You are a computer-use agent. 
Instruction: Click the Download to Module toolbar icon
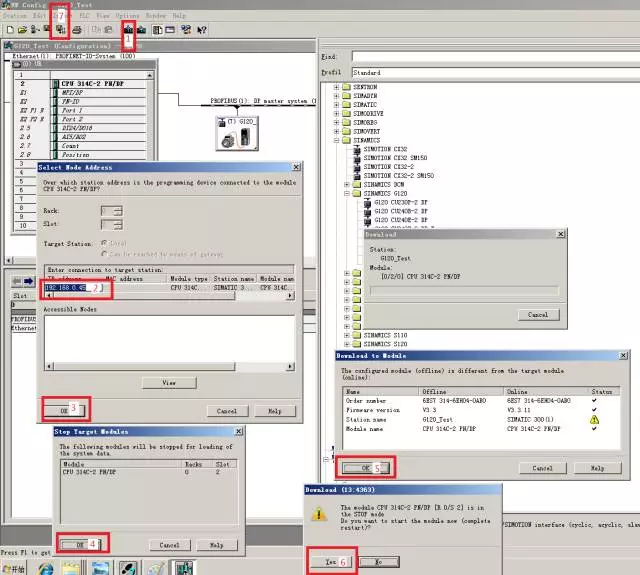pyautogui.click(x=128, y=31)
